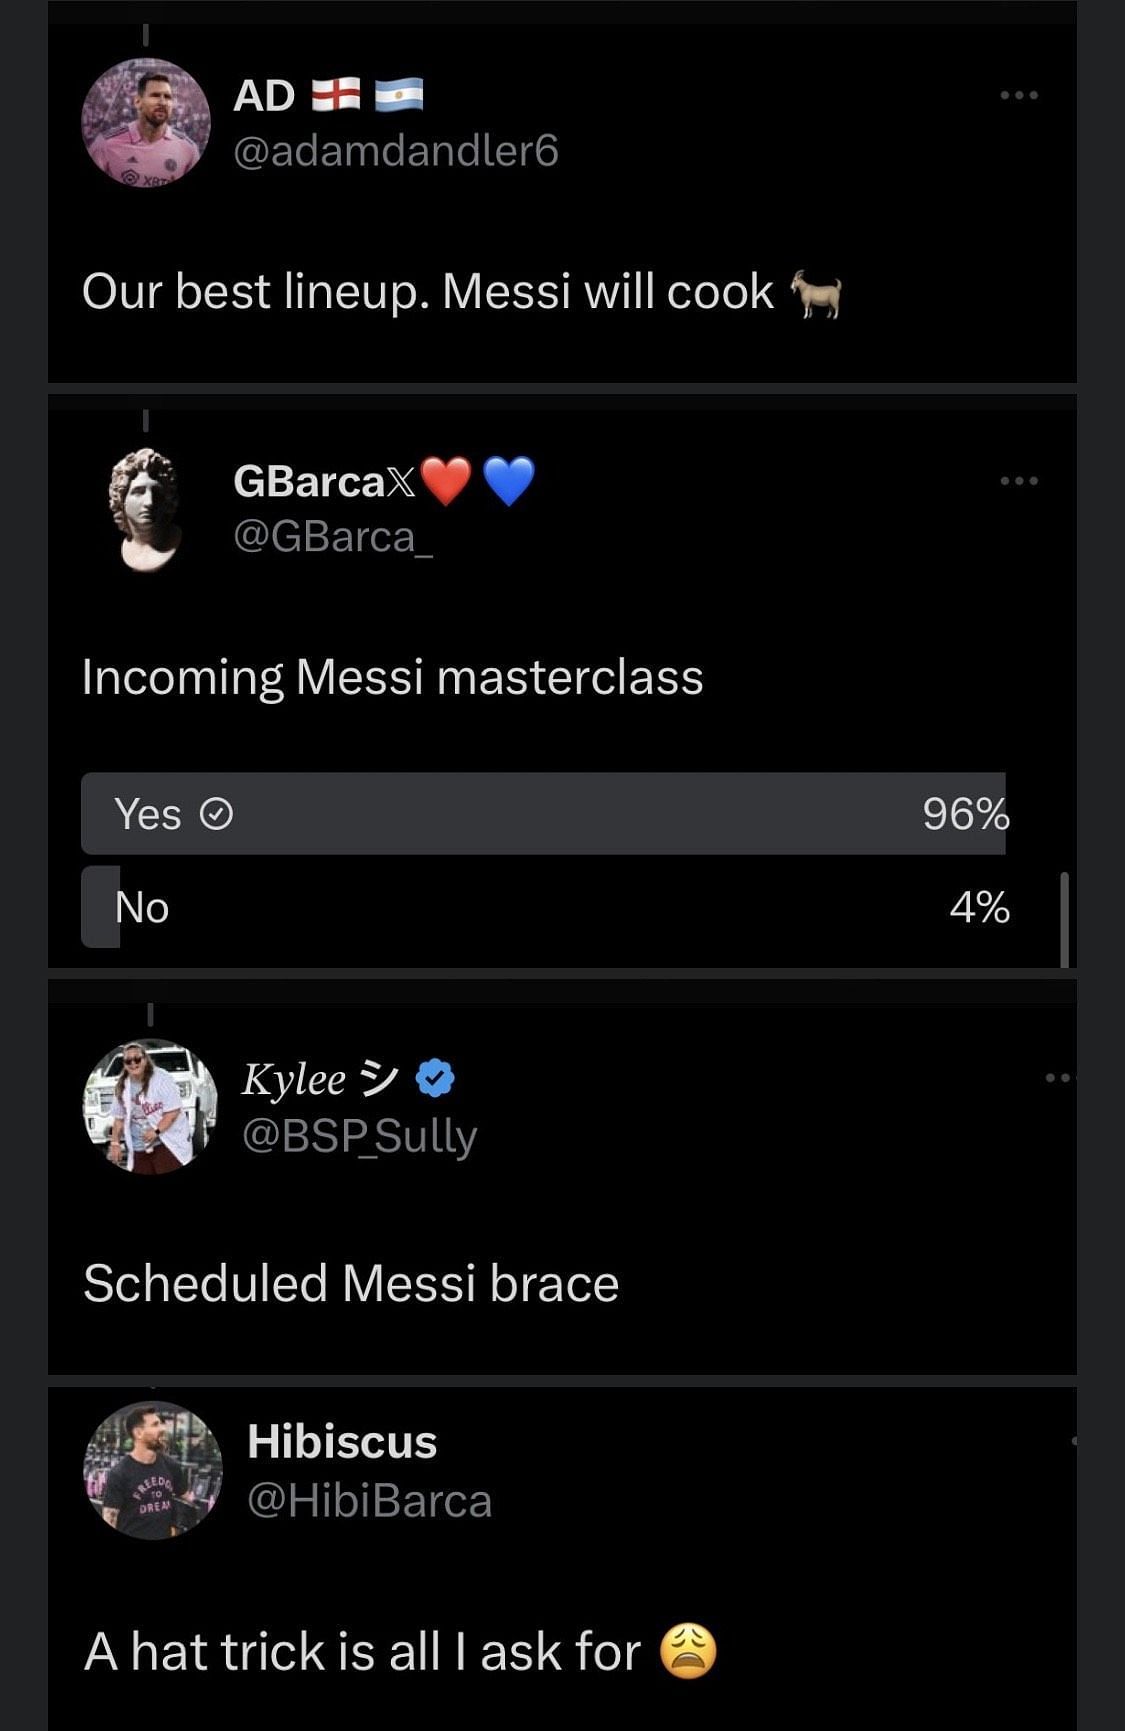The width and height of the screenshot is (1125, 1731).
Task: Open more options on Kylee's tweet
Action: 1057,1078
